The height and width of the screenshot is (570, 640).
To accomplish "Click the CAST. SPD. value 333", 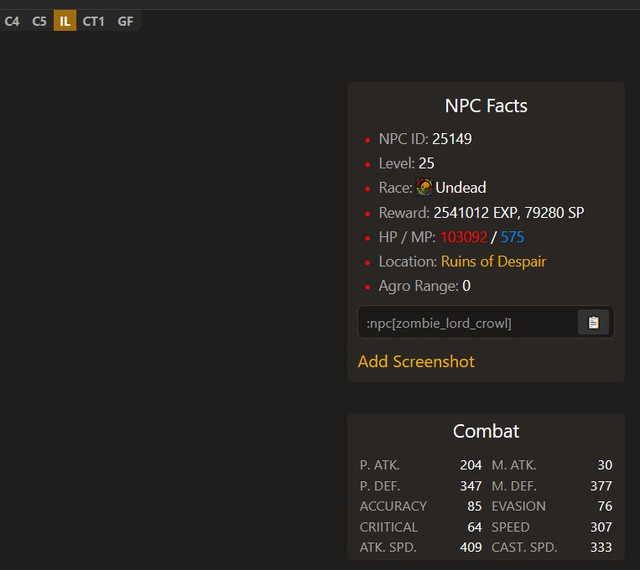I will pyautogui.click(x=601, y=548).
